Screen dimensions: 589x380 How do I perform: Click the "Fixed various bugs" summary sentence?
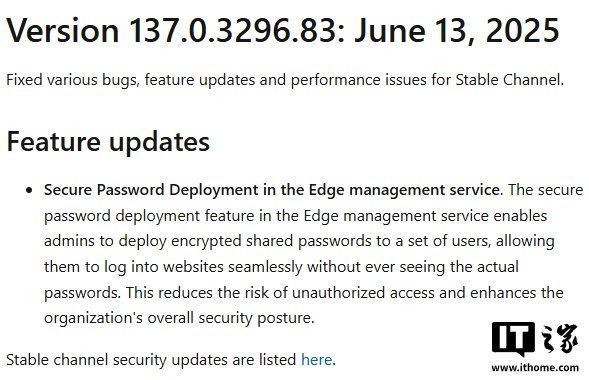pyautogui.click(x=285, y=80)
